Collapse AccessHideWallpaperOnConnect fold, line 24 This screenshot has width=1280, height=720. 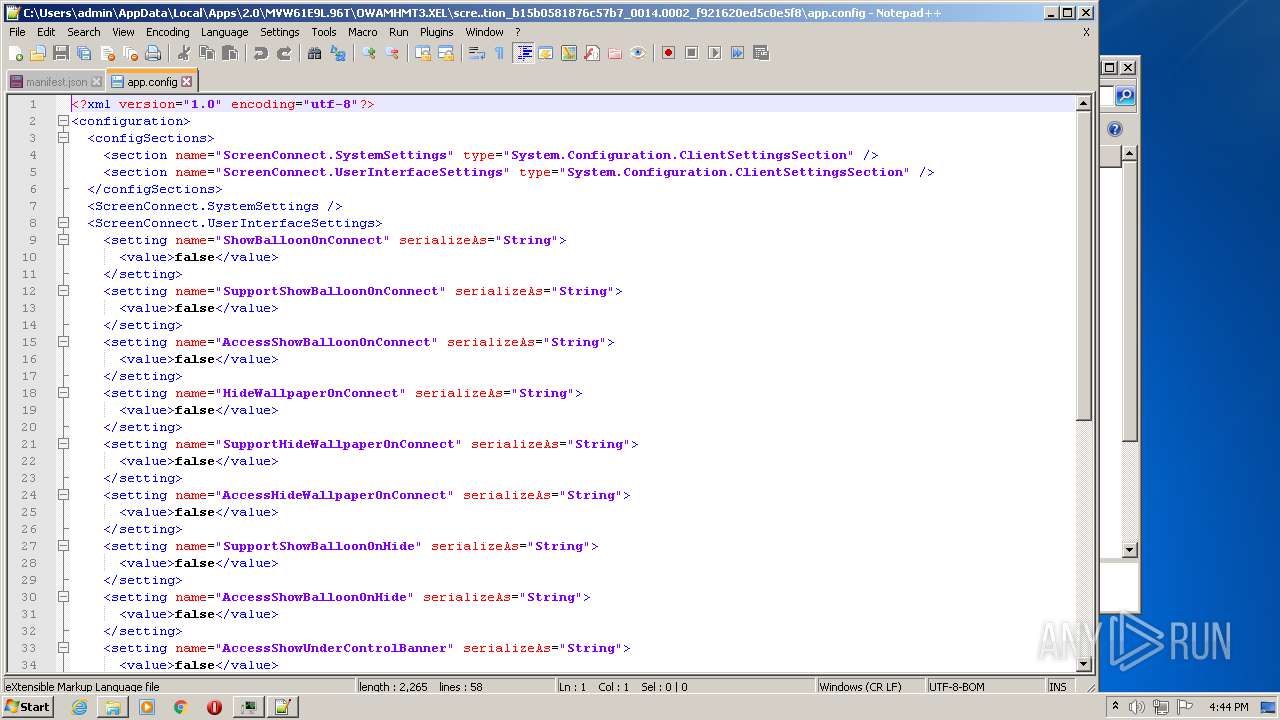(x=63, y=495)
